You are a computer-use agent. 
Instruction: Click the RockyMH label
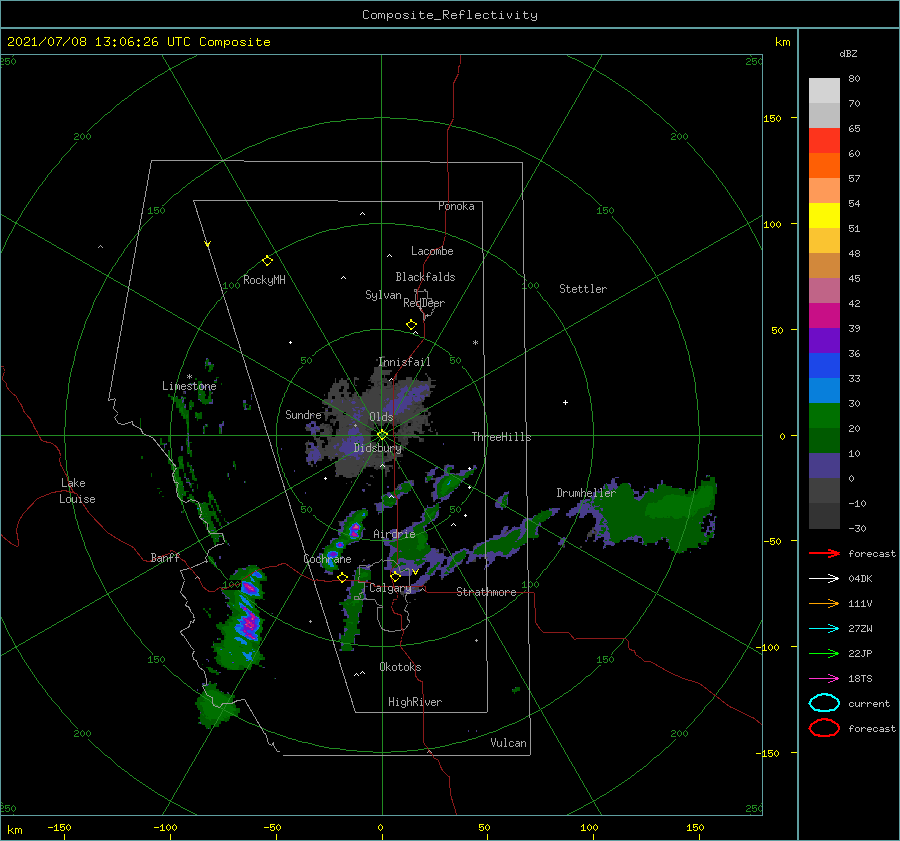(x=265, y=280)
